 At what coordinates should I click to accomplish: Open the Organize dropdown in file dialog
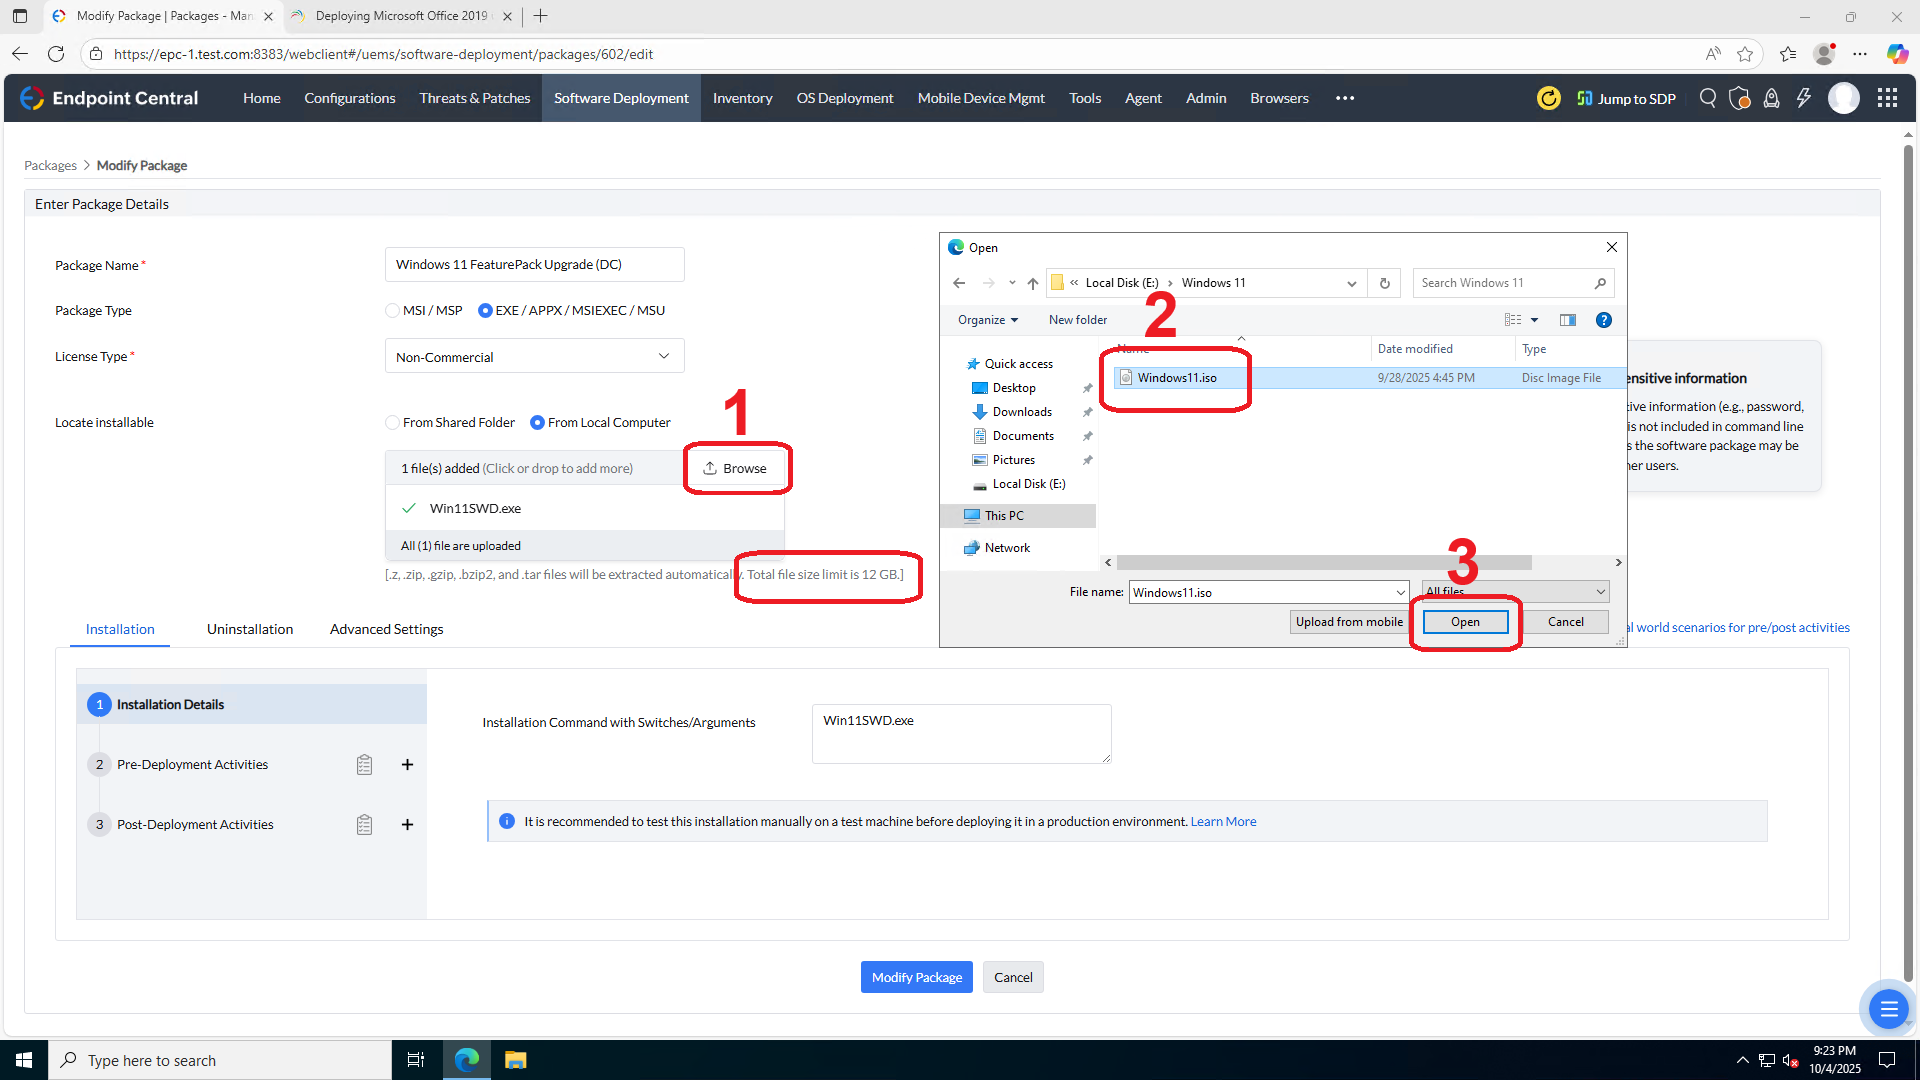pyautogui.click(x=987, y=320)
